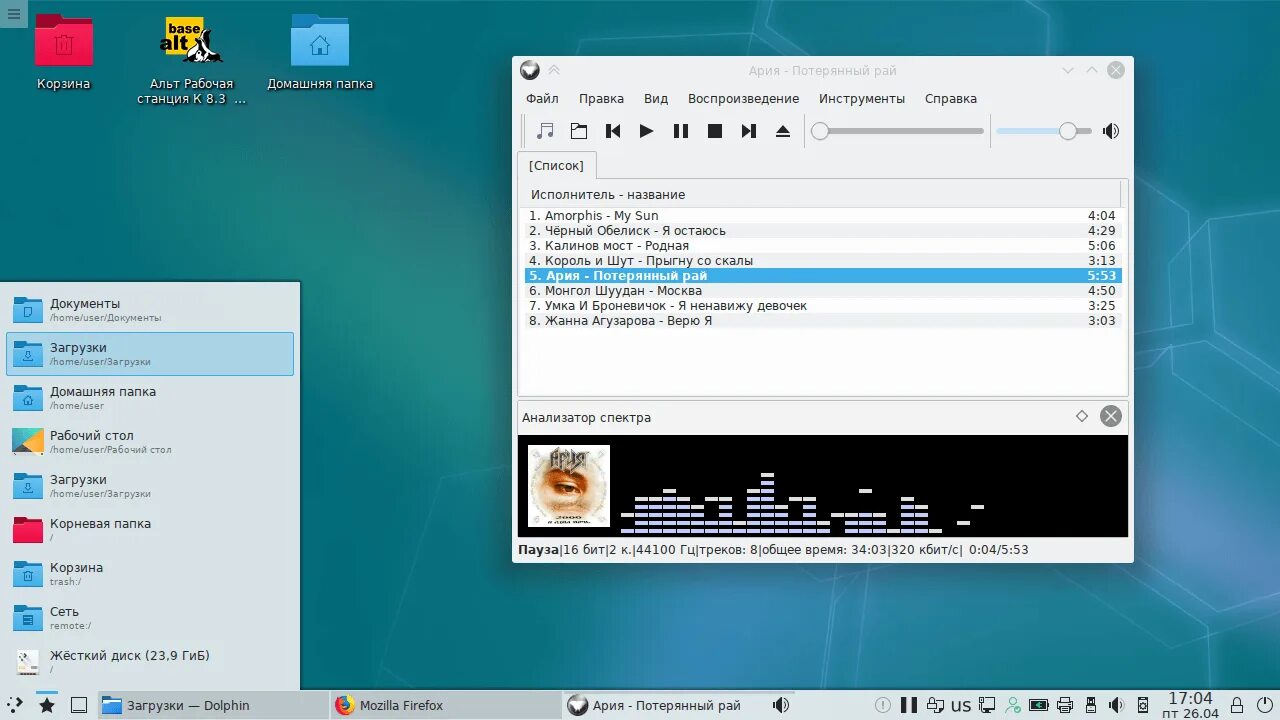Open the Инструменты menu
The height and width of the screenshot is (720, 1280).
[862, 99]
